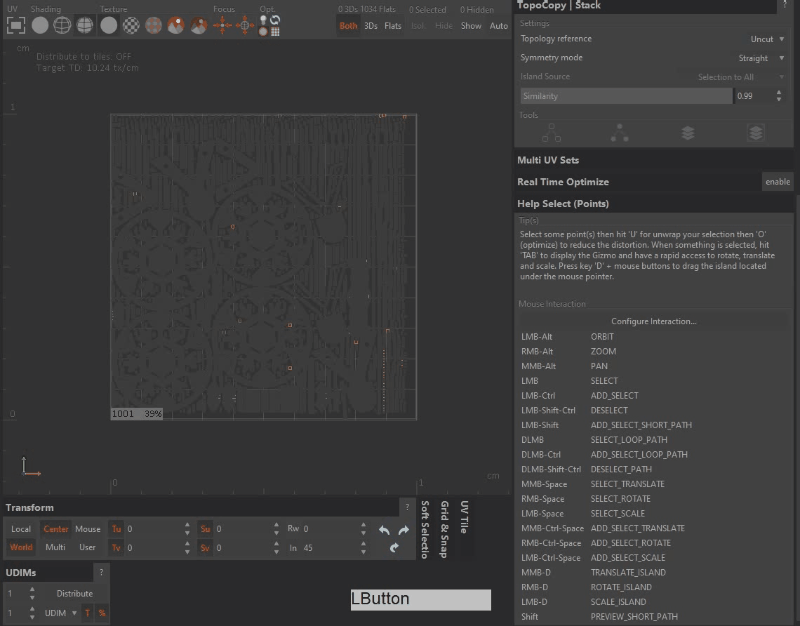Click Configure Interaction button
800x626 pixels.
(653, 321)
